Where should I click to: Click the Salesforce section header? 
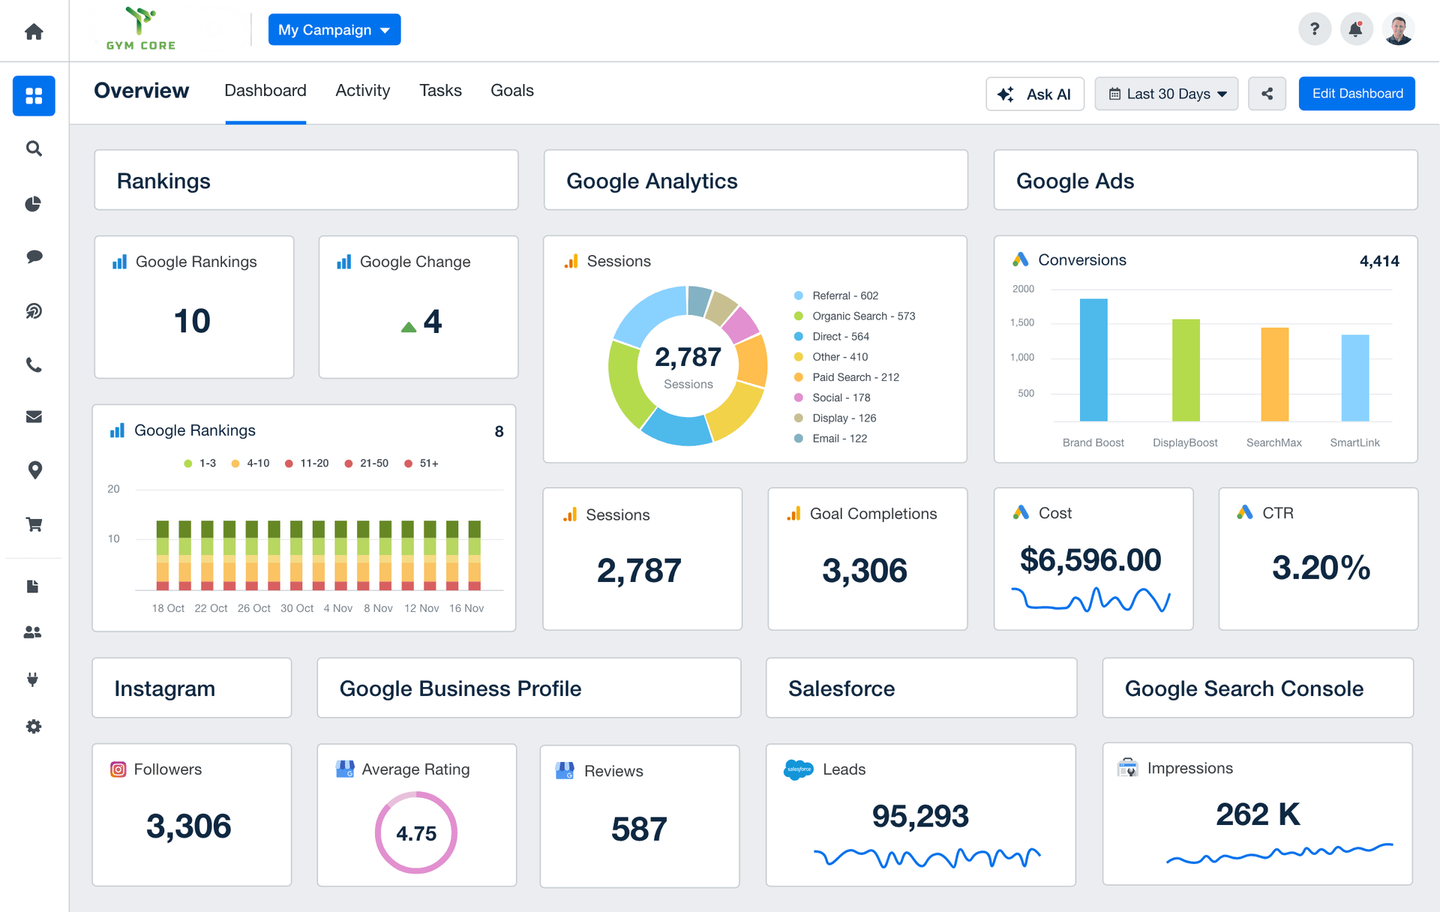click(x=921, y=689)
